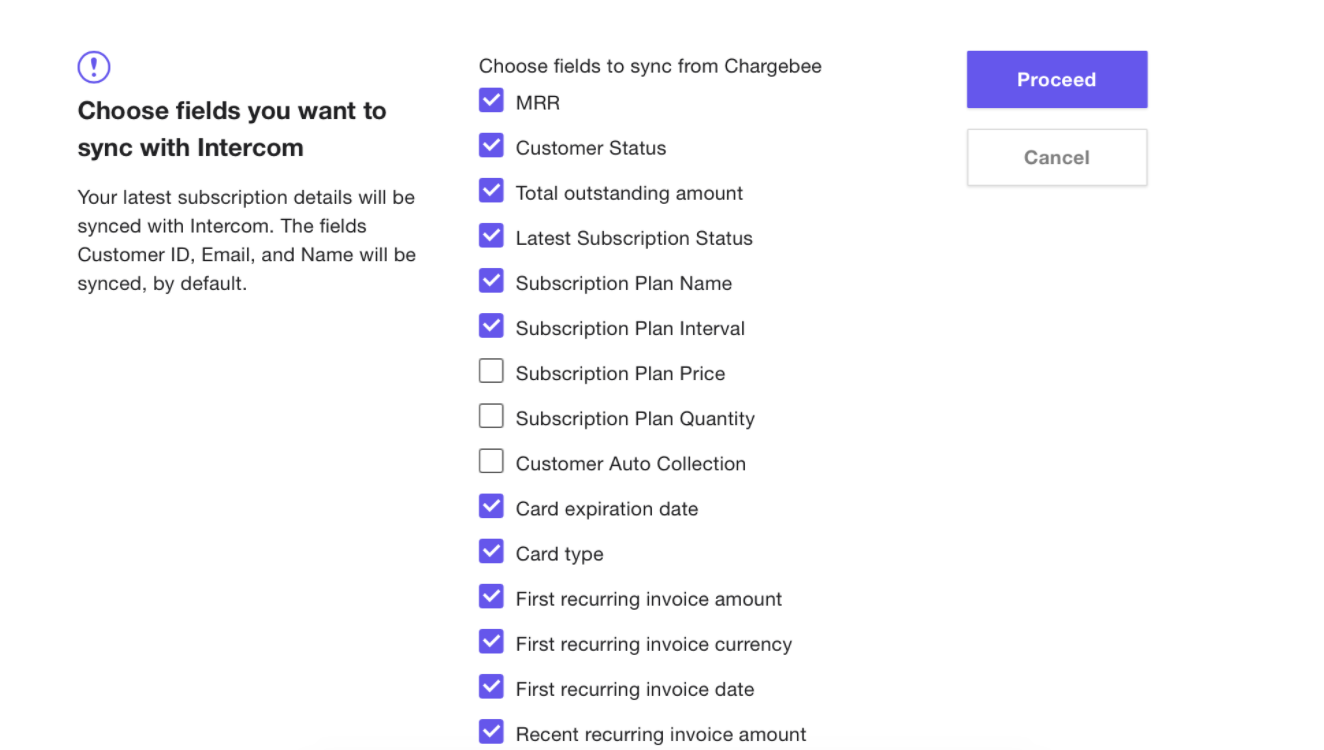
Task: Uncheck the MRR checkbox
Action: pos(491,101)
